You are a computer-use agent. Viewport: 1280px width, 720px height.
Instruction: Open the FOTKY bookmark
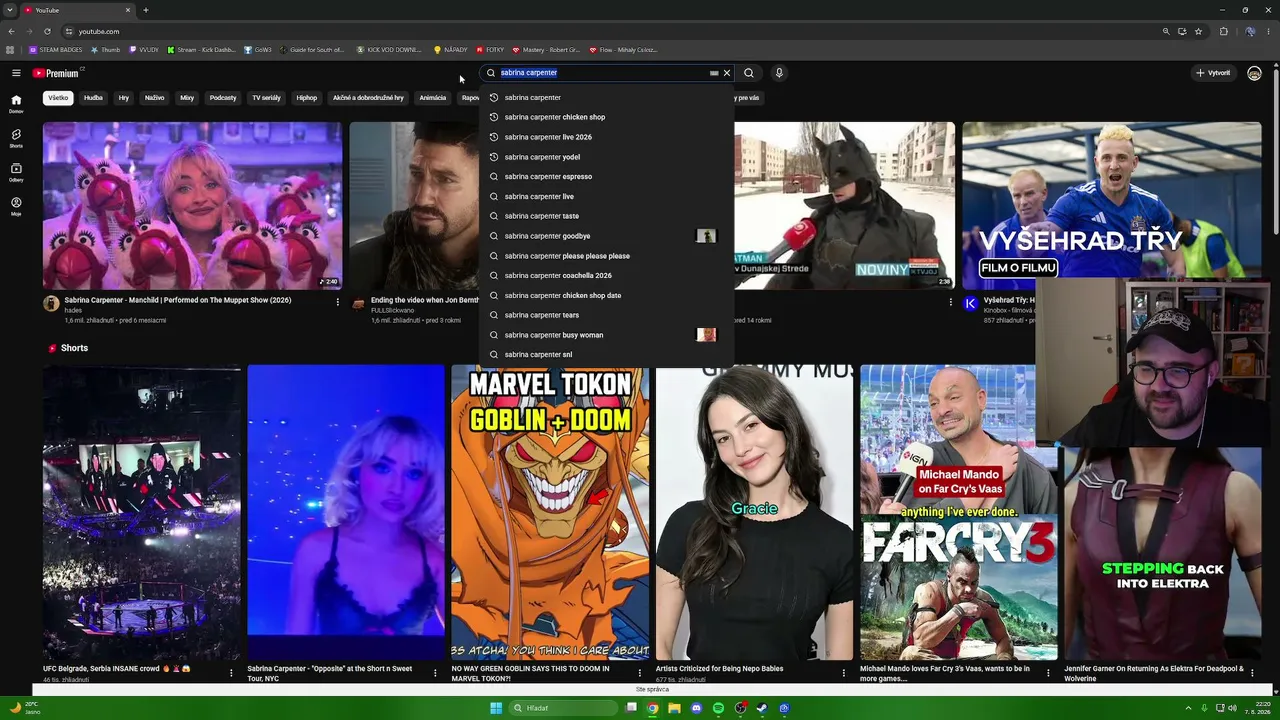(490, 50)
